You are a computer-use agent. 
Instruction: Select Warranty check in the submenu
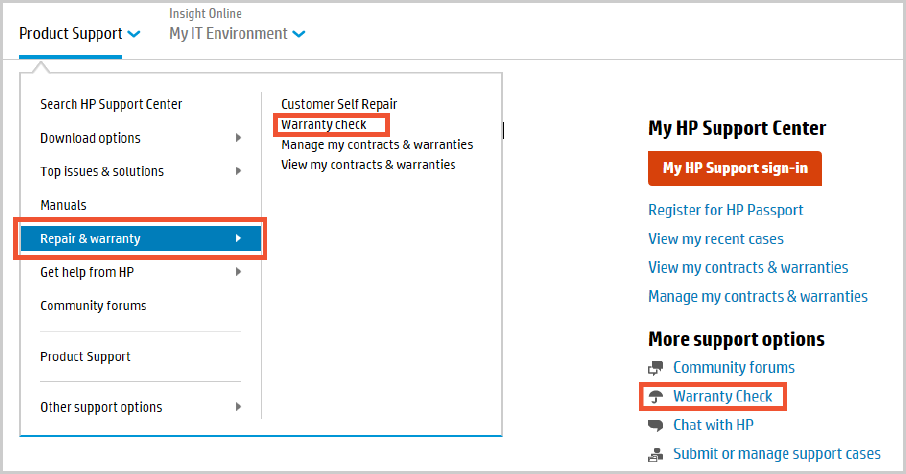[x=324, y=125]
